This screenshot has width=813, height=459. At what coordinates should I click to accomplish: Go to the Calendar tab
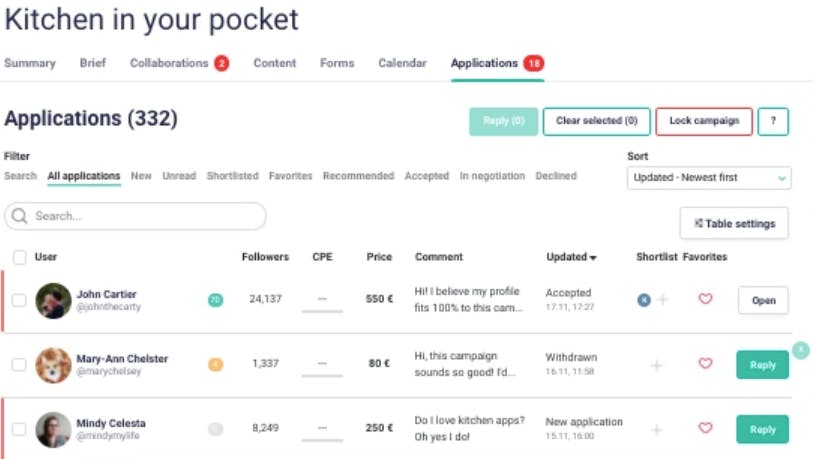click(x=402, y=63)
